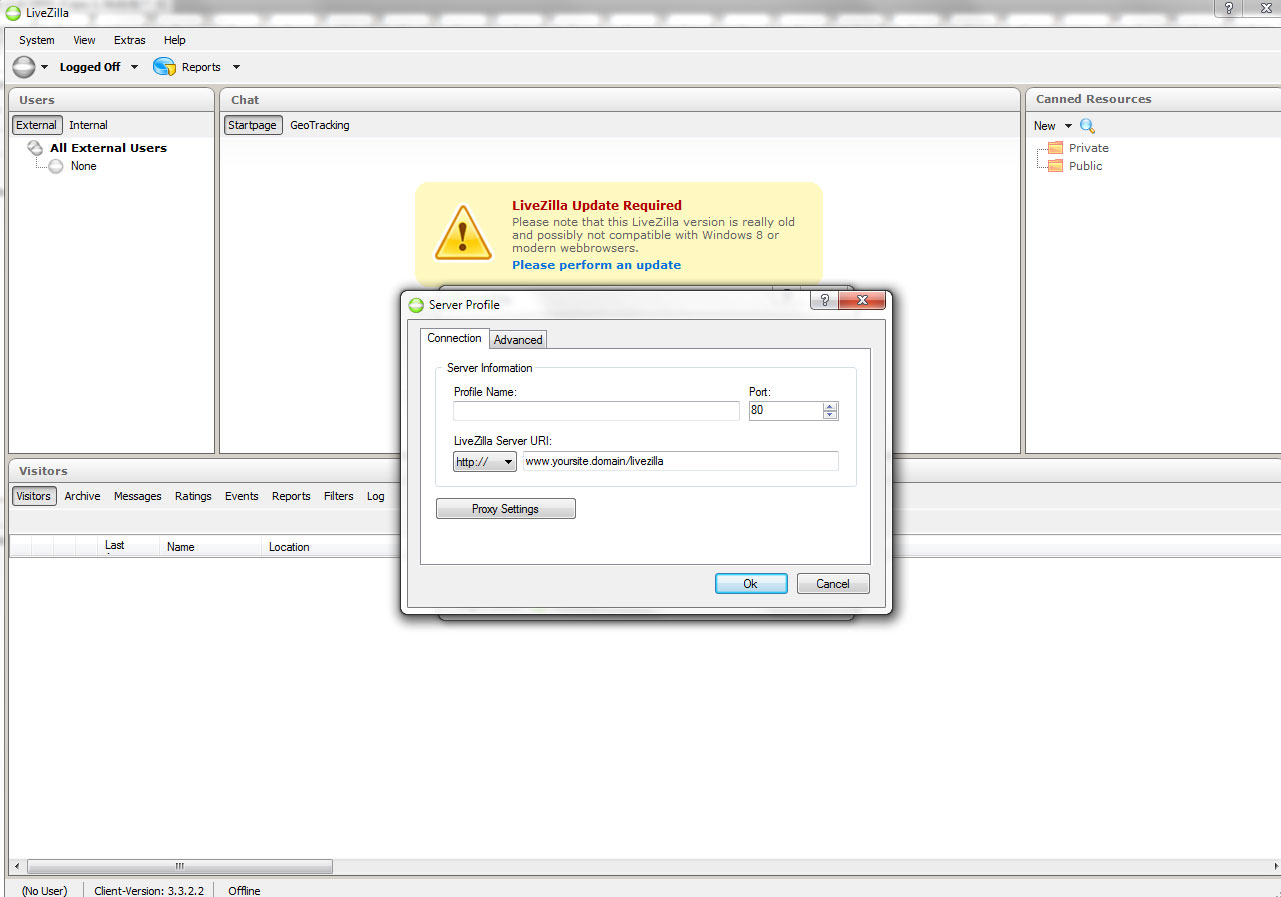
Task: Click the Reports toolbar icon
Action: coord(164,67)
